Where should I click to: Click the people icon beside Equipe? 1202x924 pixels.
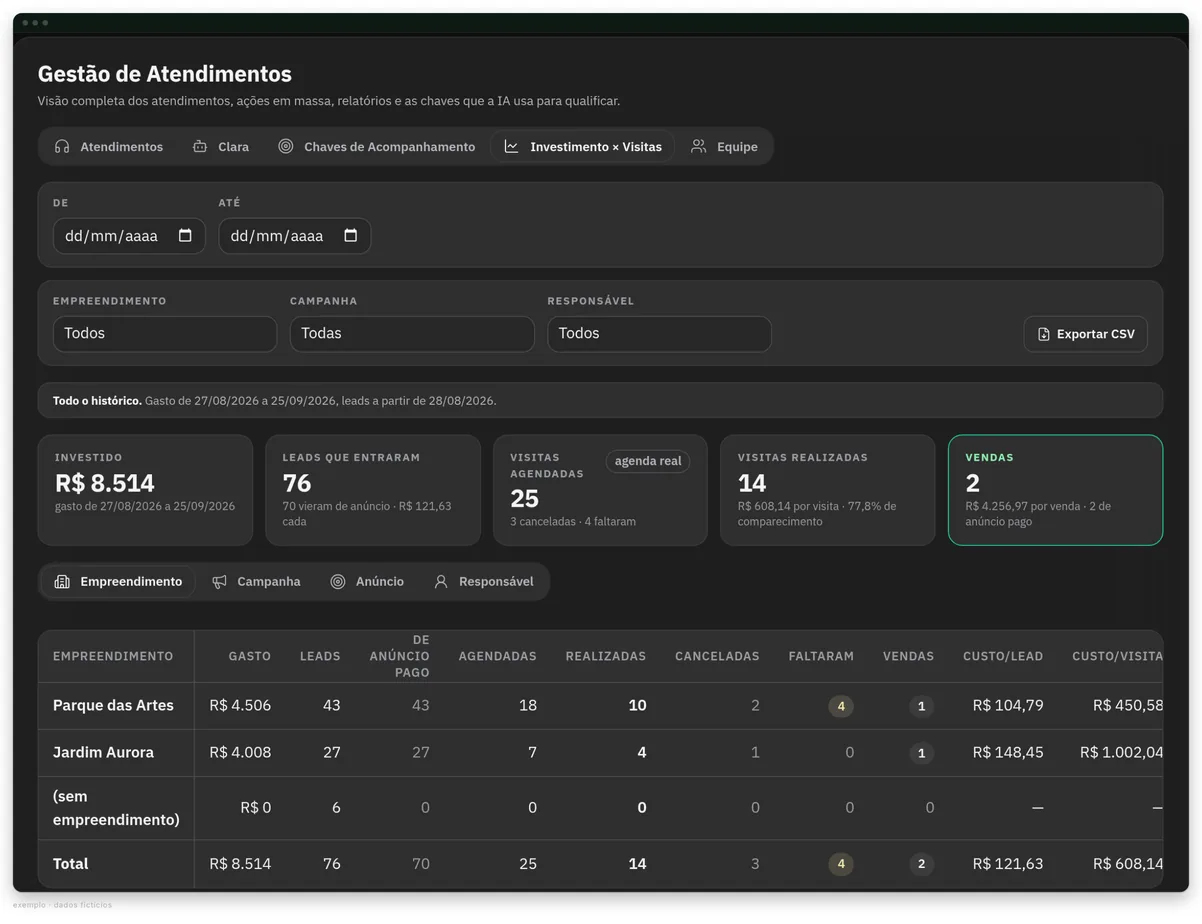click(x=699, y=147)
